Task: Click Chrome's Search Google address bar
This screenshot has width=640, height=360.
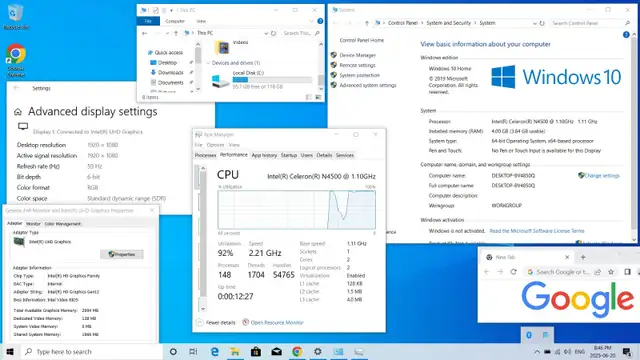Action: click(562, 272)
